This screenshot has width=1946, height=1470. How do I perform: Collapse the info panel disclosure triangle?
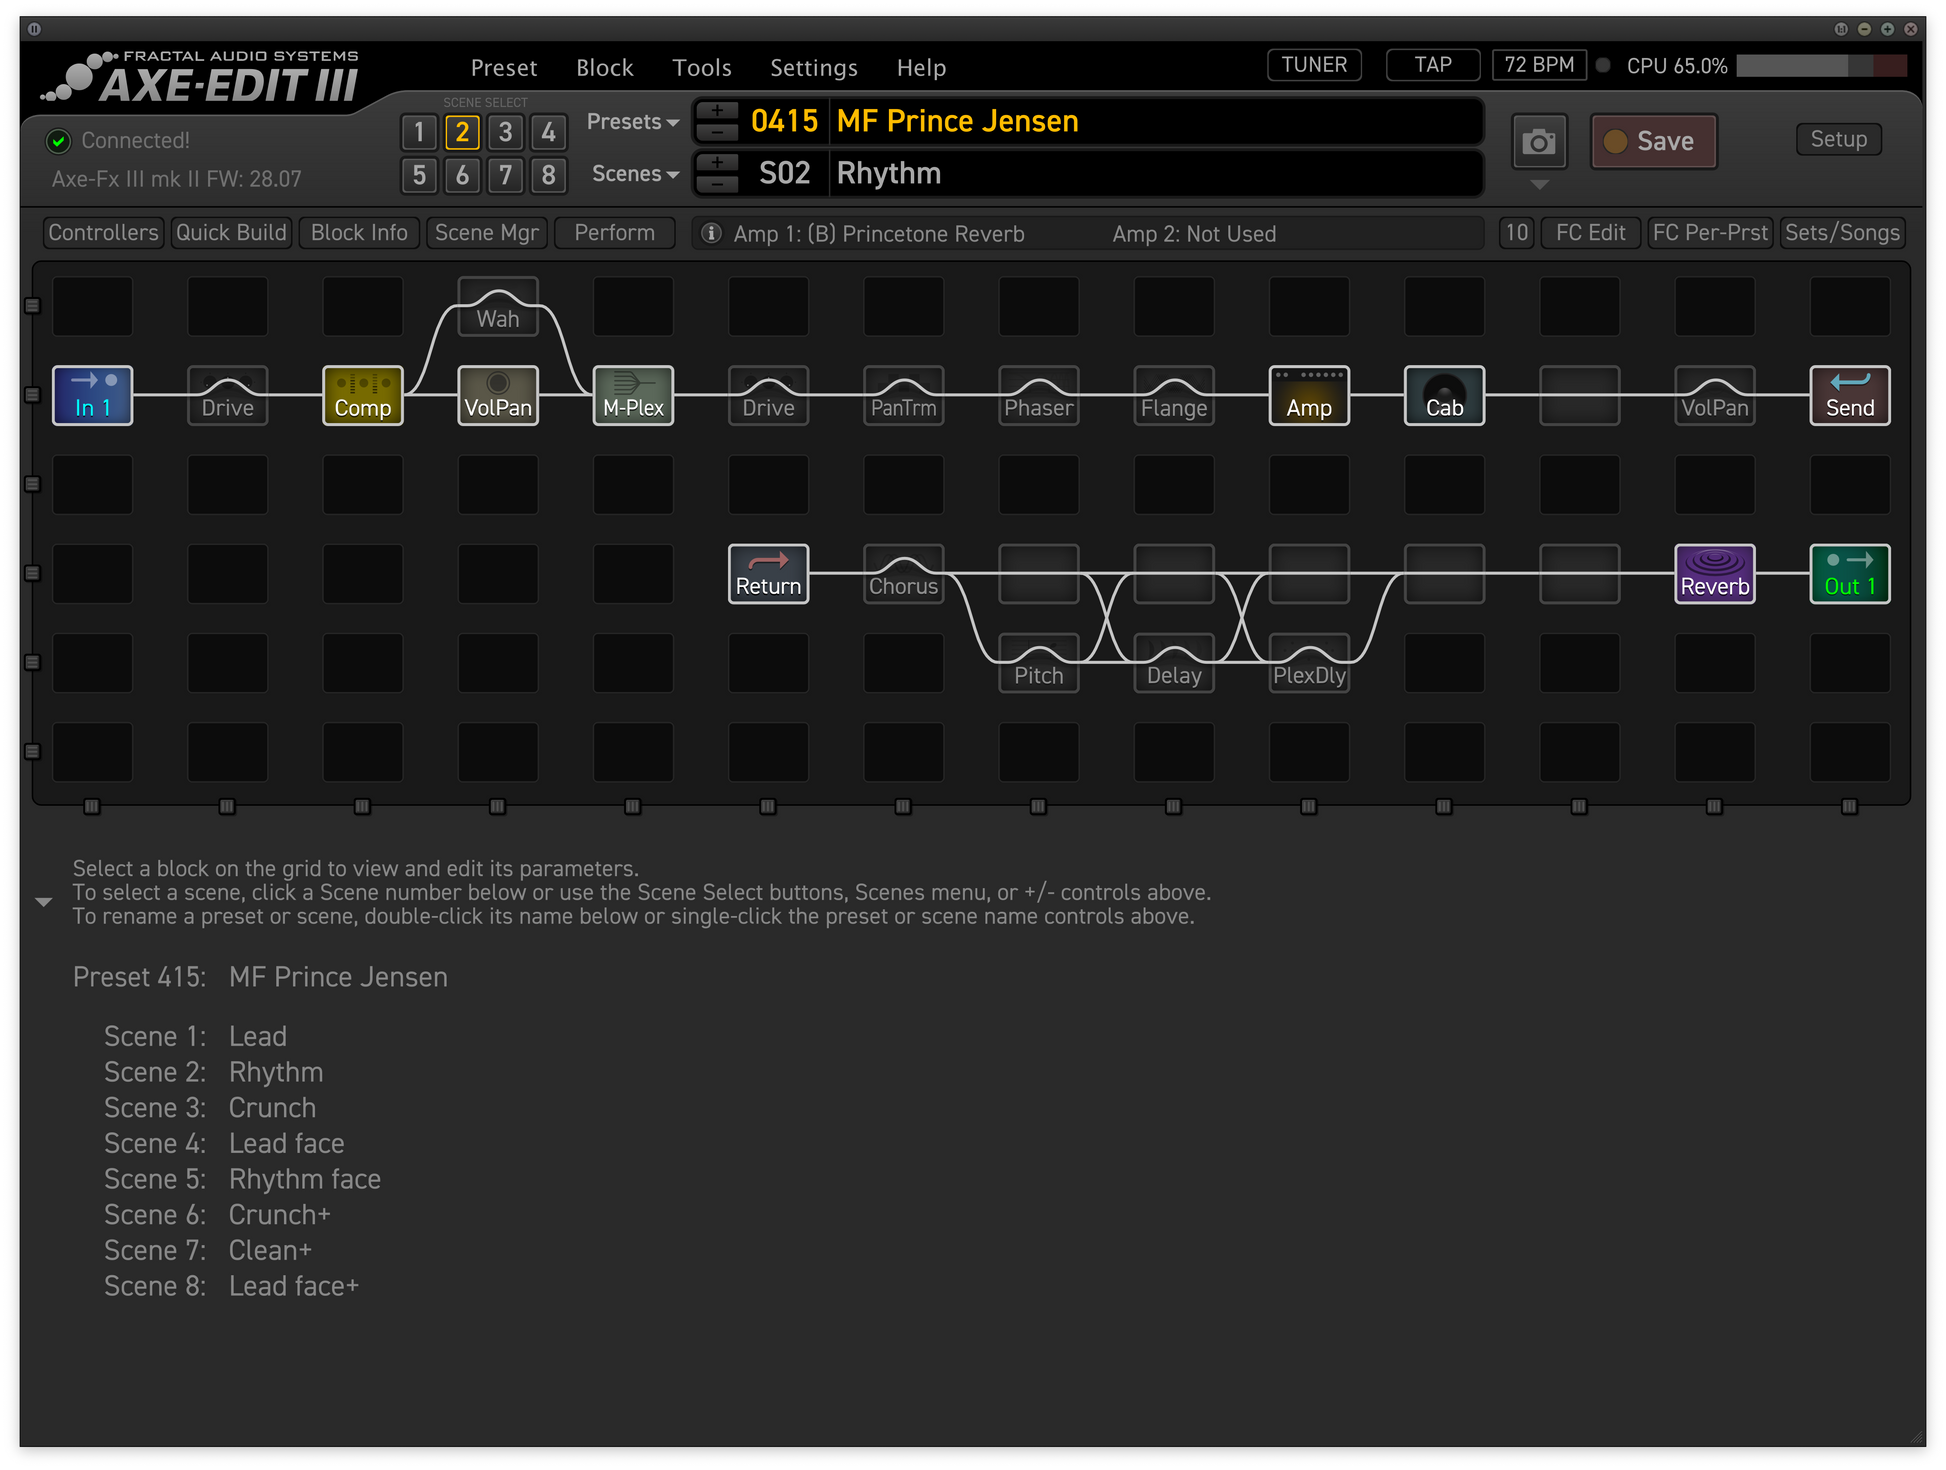click(x=43, y=902)
